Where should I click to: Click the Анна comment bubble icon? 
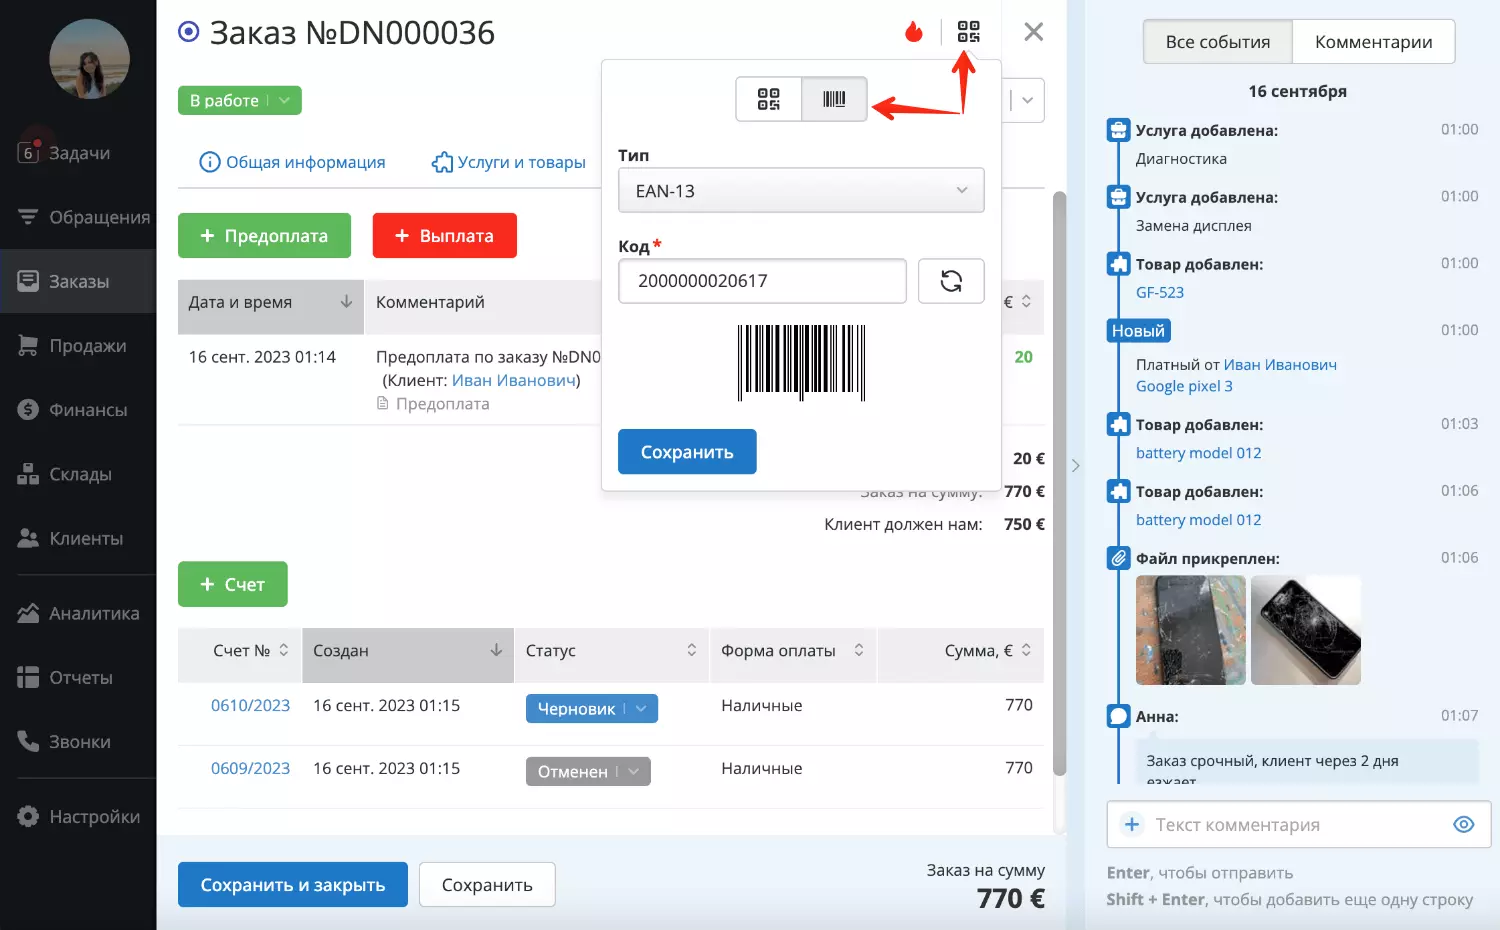pos(1118,716)
